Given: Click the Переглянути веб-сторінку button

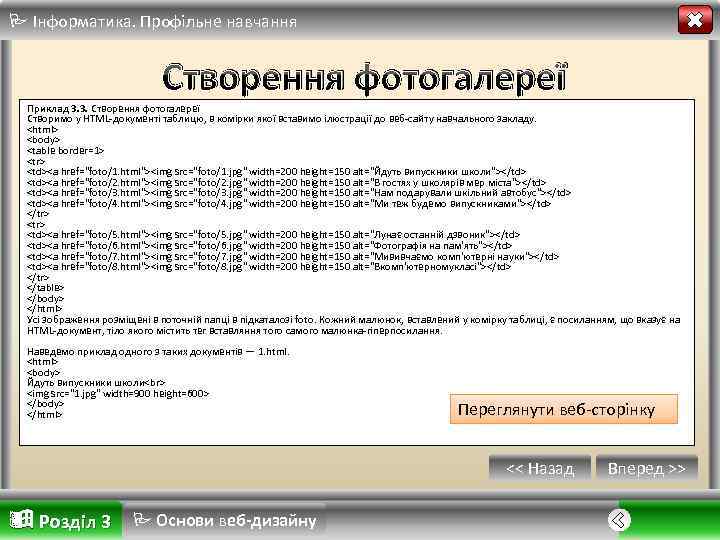Looking at the screenshot, I should click(563, 409).
